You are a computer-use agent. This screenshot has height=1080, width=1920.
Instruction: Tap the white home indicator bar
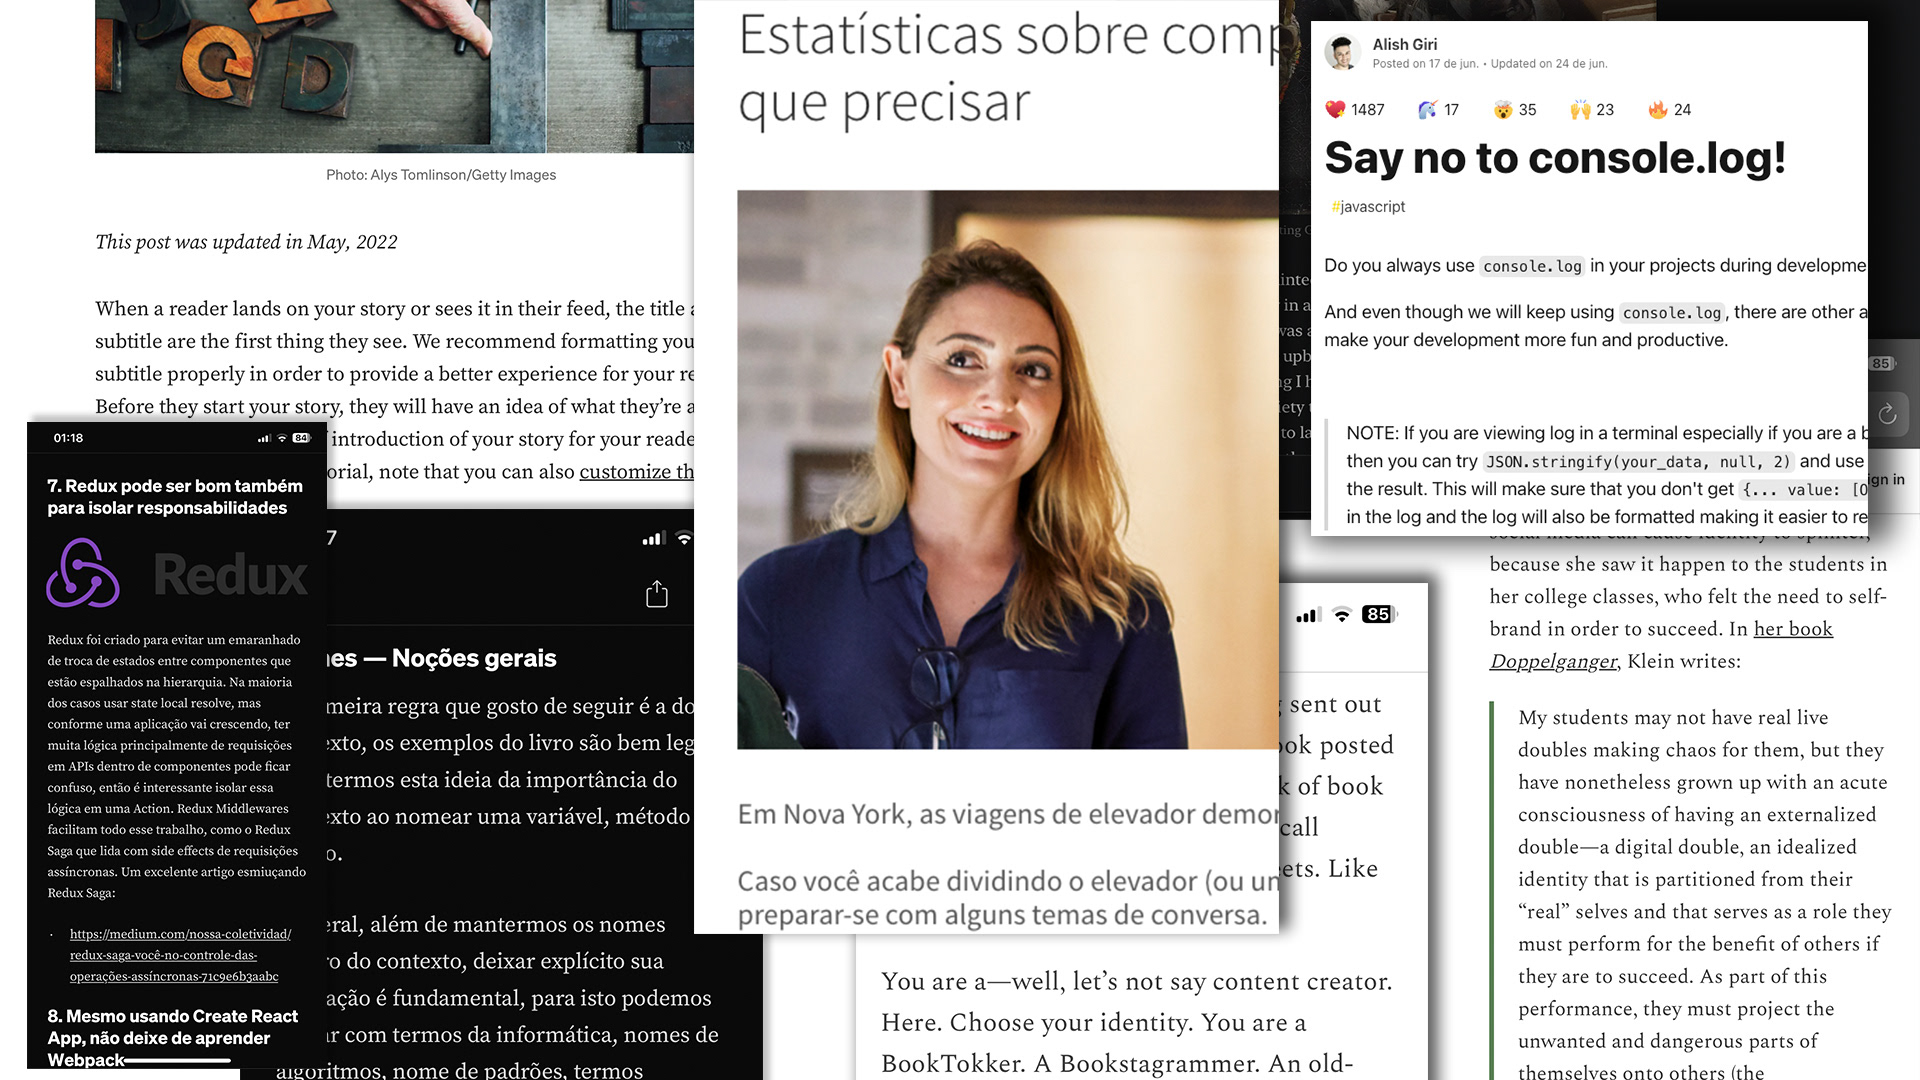coord(178,1060)
